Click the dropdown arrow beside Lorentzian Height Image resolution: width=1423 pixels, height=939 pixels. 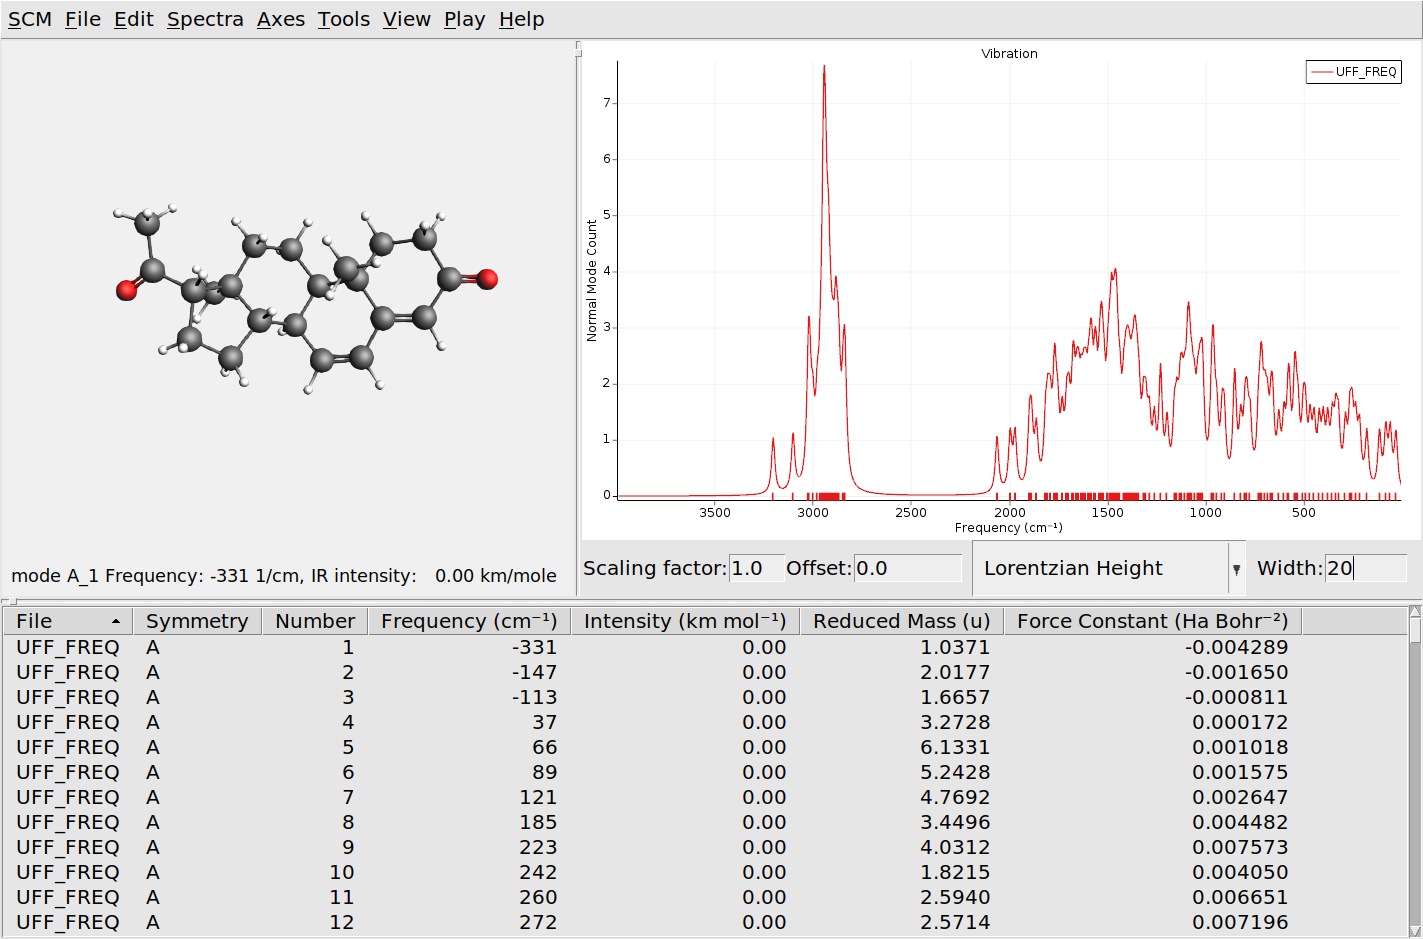coord(1238,568)
